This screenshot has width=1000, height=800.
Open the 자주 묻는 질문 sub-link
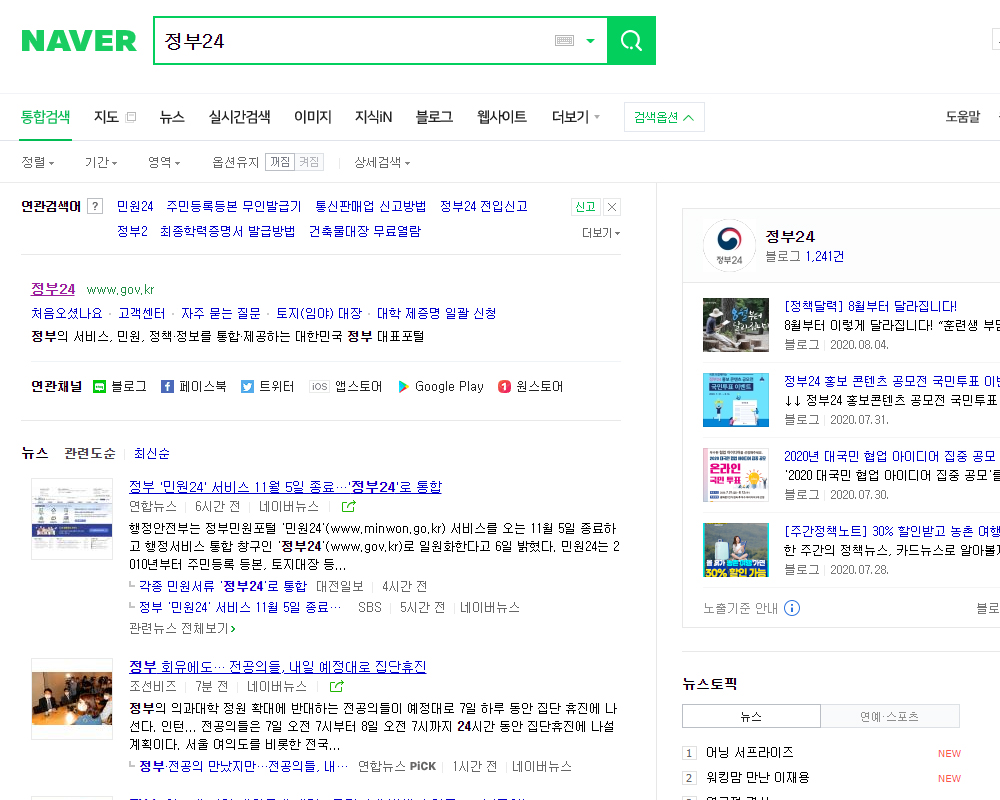[221, 313]
